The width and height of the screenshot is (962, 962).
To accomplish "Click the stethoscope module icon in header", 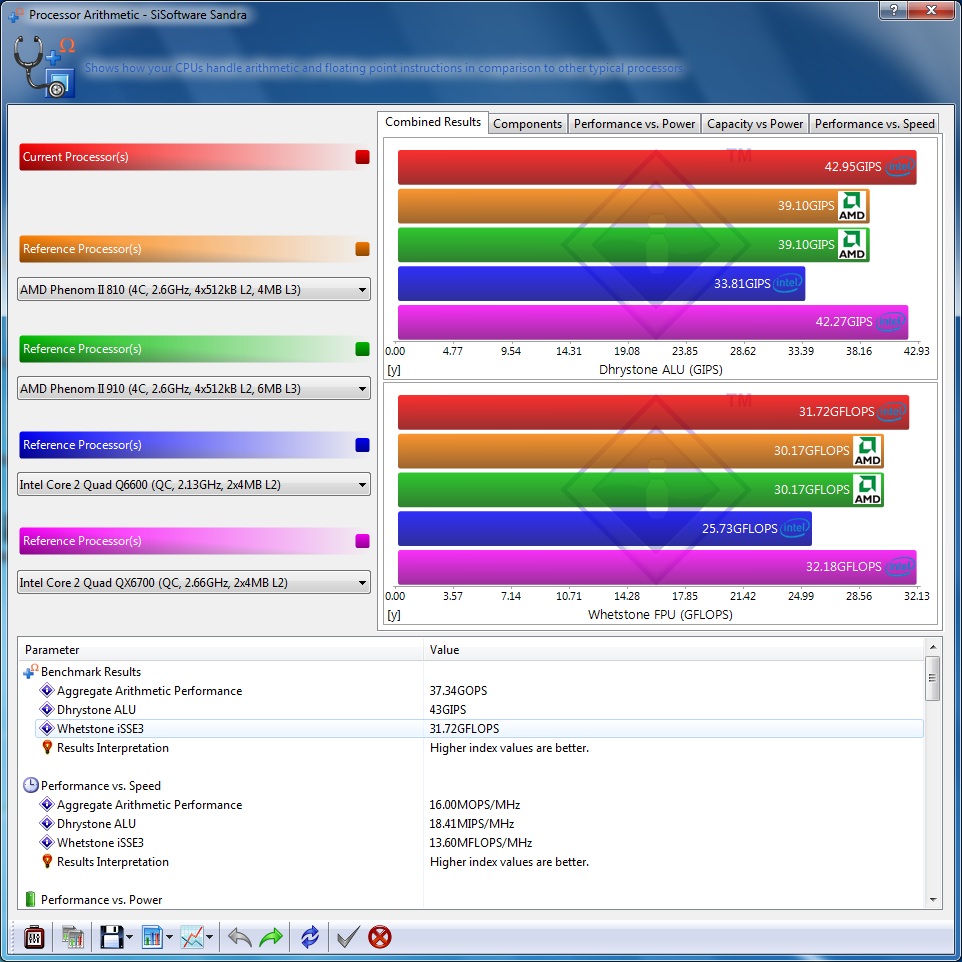I will pos(44,66).
